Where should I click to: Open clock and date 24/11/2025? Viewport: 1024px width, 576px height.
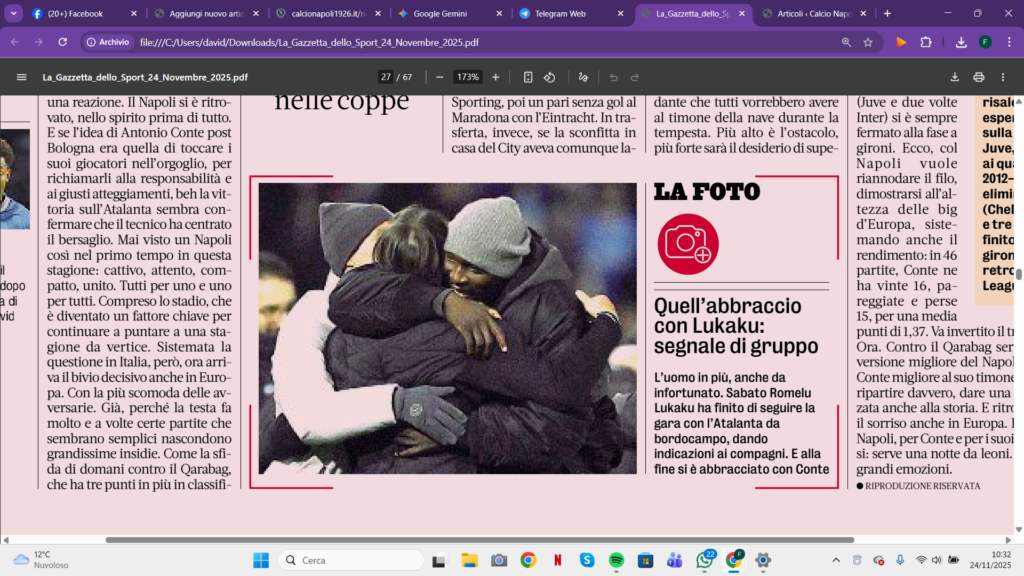click(x=991, y=560)
